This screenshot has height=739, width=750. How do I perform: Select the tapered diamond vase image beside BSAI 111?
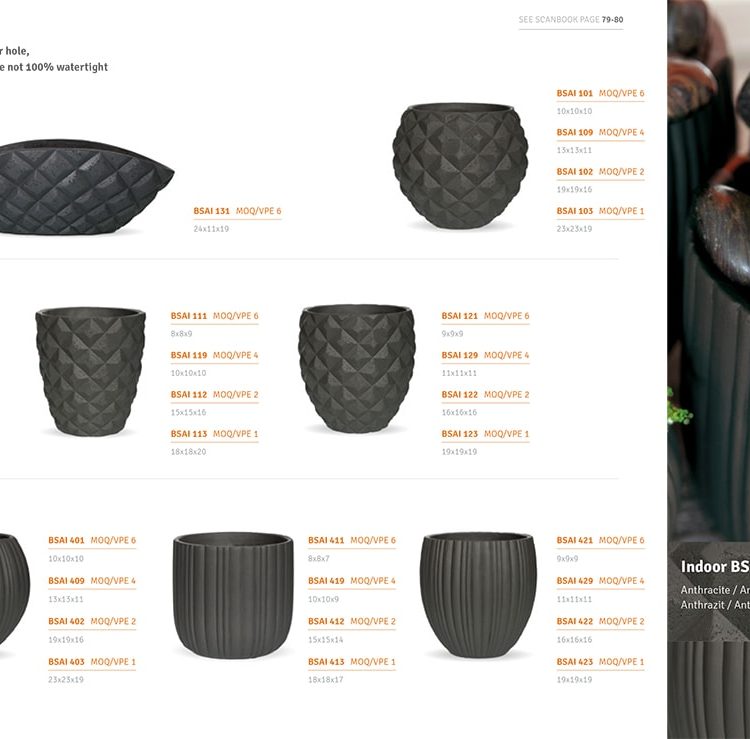(x=90, y=372)
